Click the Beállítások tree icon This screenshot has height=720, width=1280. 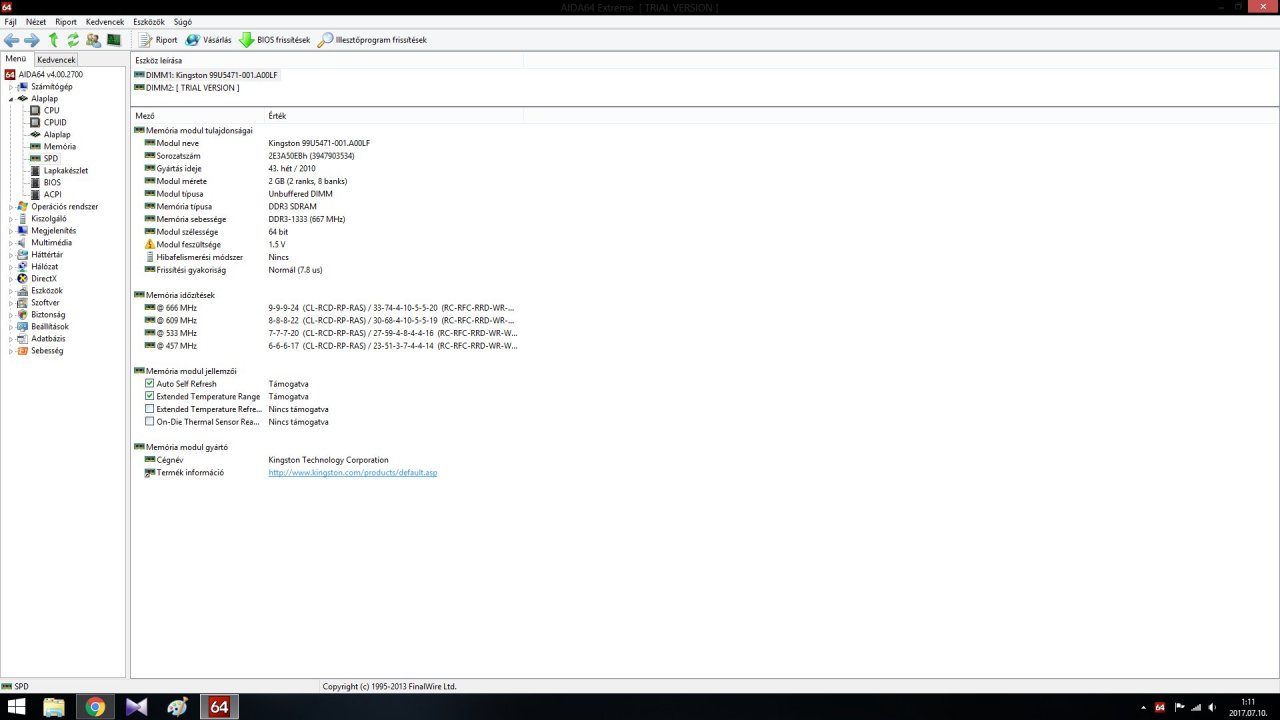coord(22,327)
